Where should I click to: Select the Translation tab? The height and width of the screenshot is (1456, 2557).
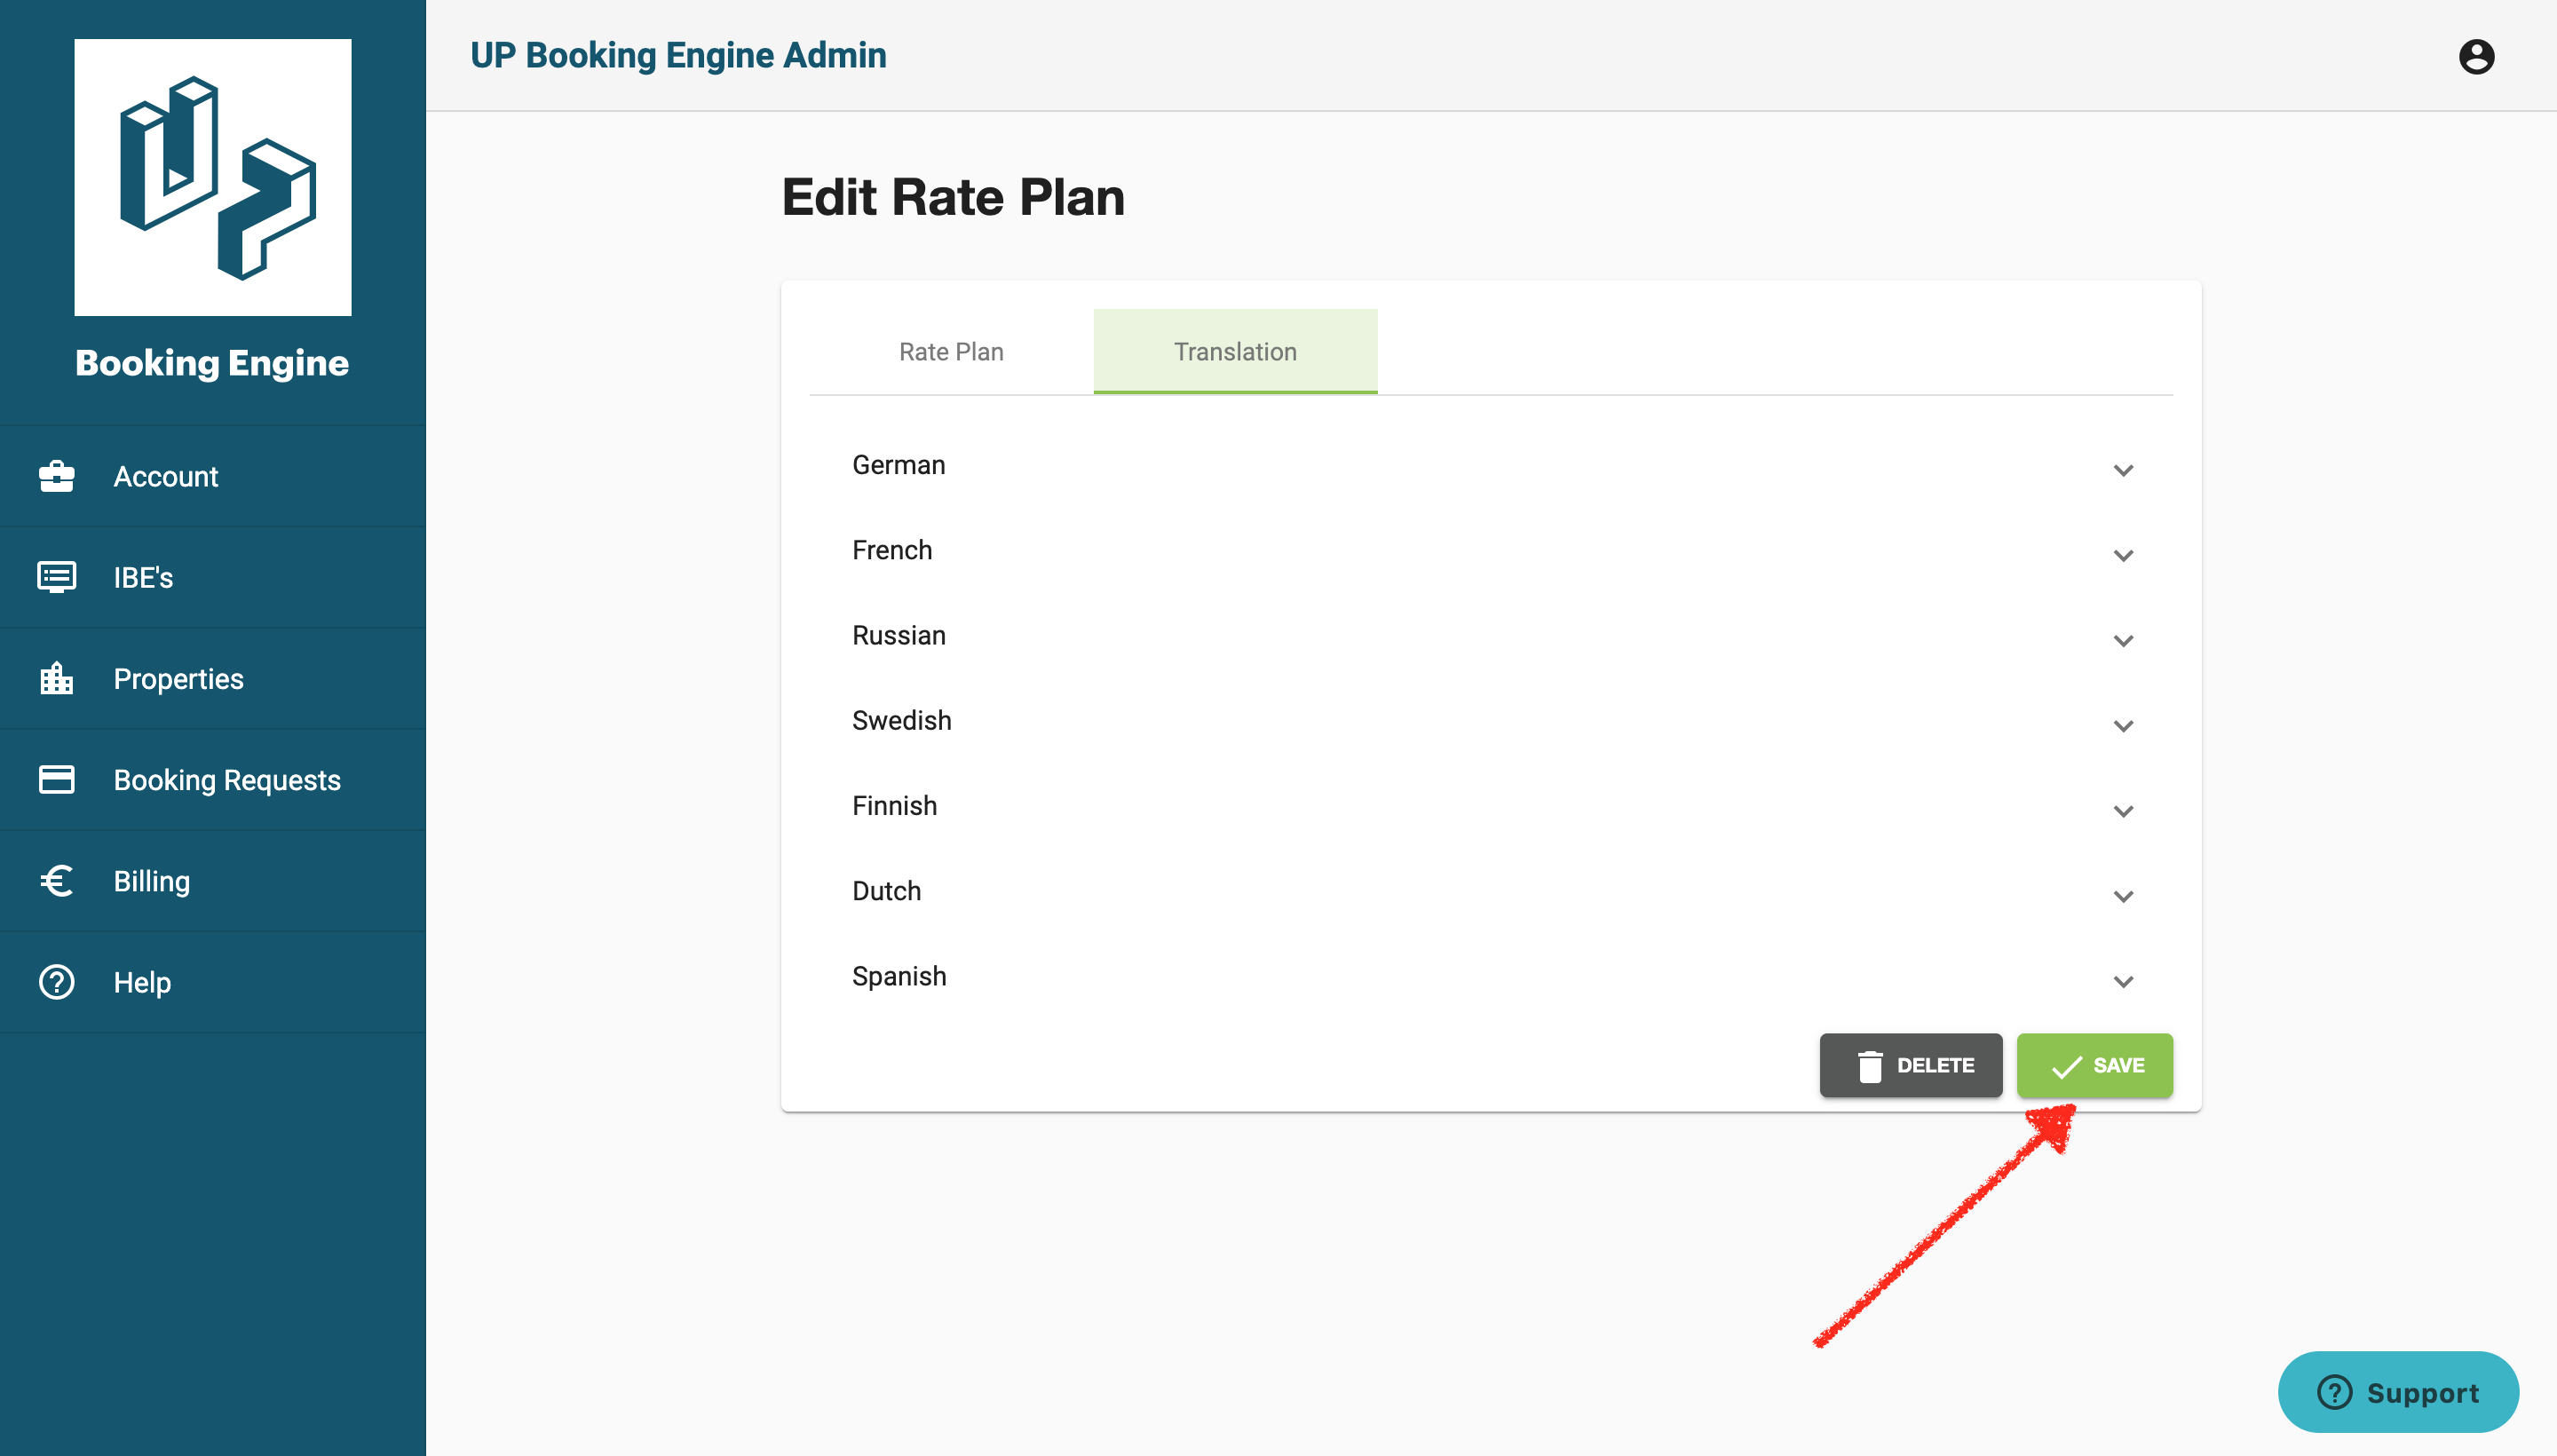pyautogui.click(x=1235, y=351)
